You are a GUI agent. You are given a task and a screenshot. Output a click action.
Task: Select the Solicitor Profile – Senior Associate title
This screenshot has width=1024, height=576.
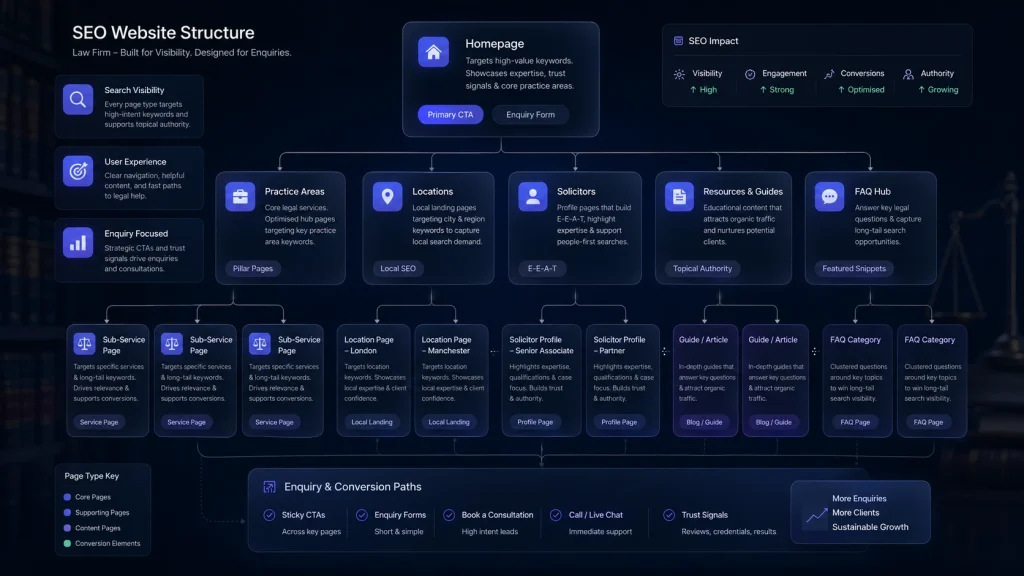click(541, 345)
